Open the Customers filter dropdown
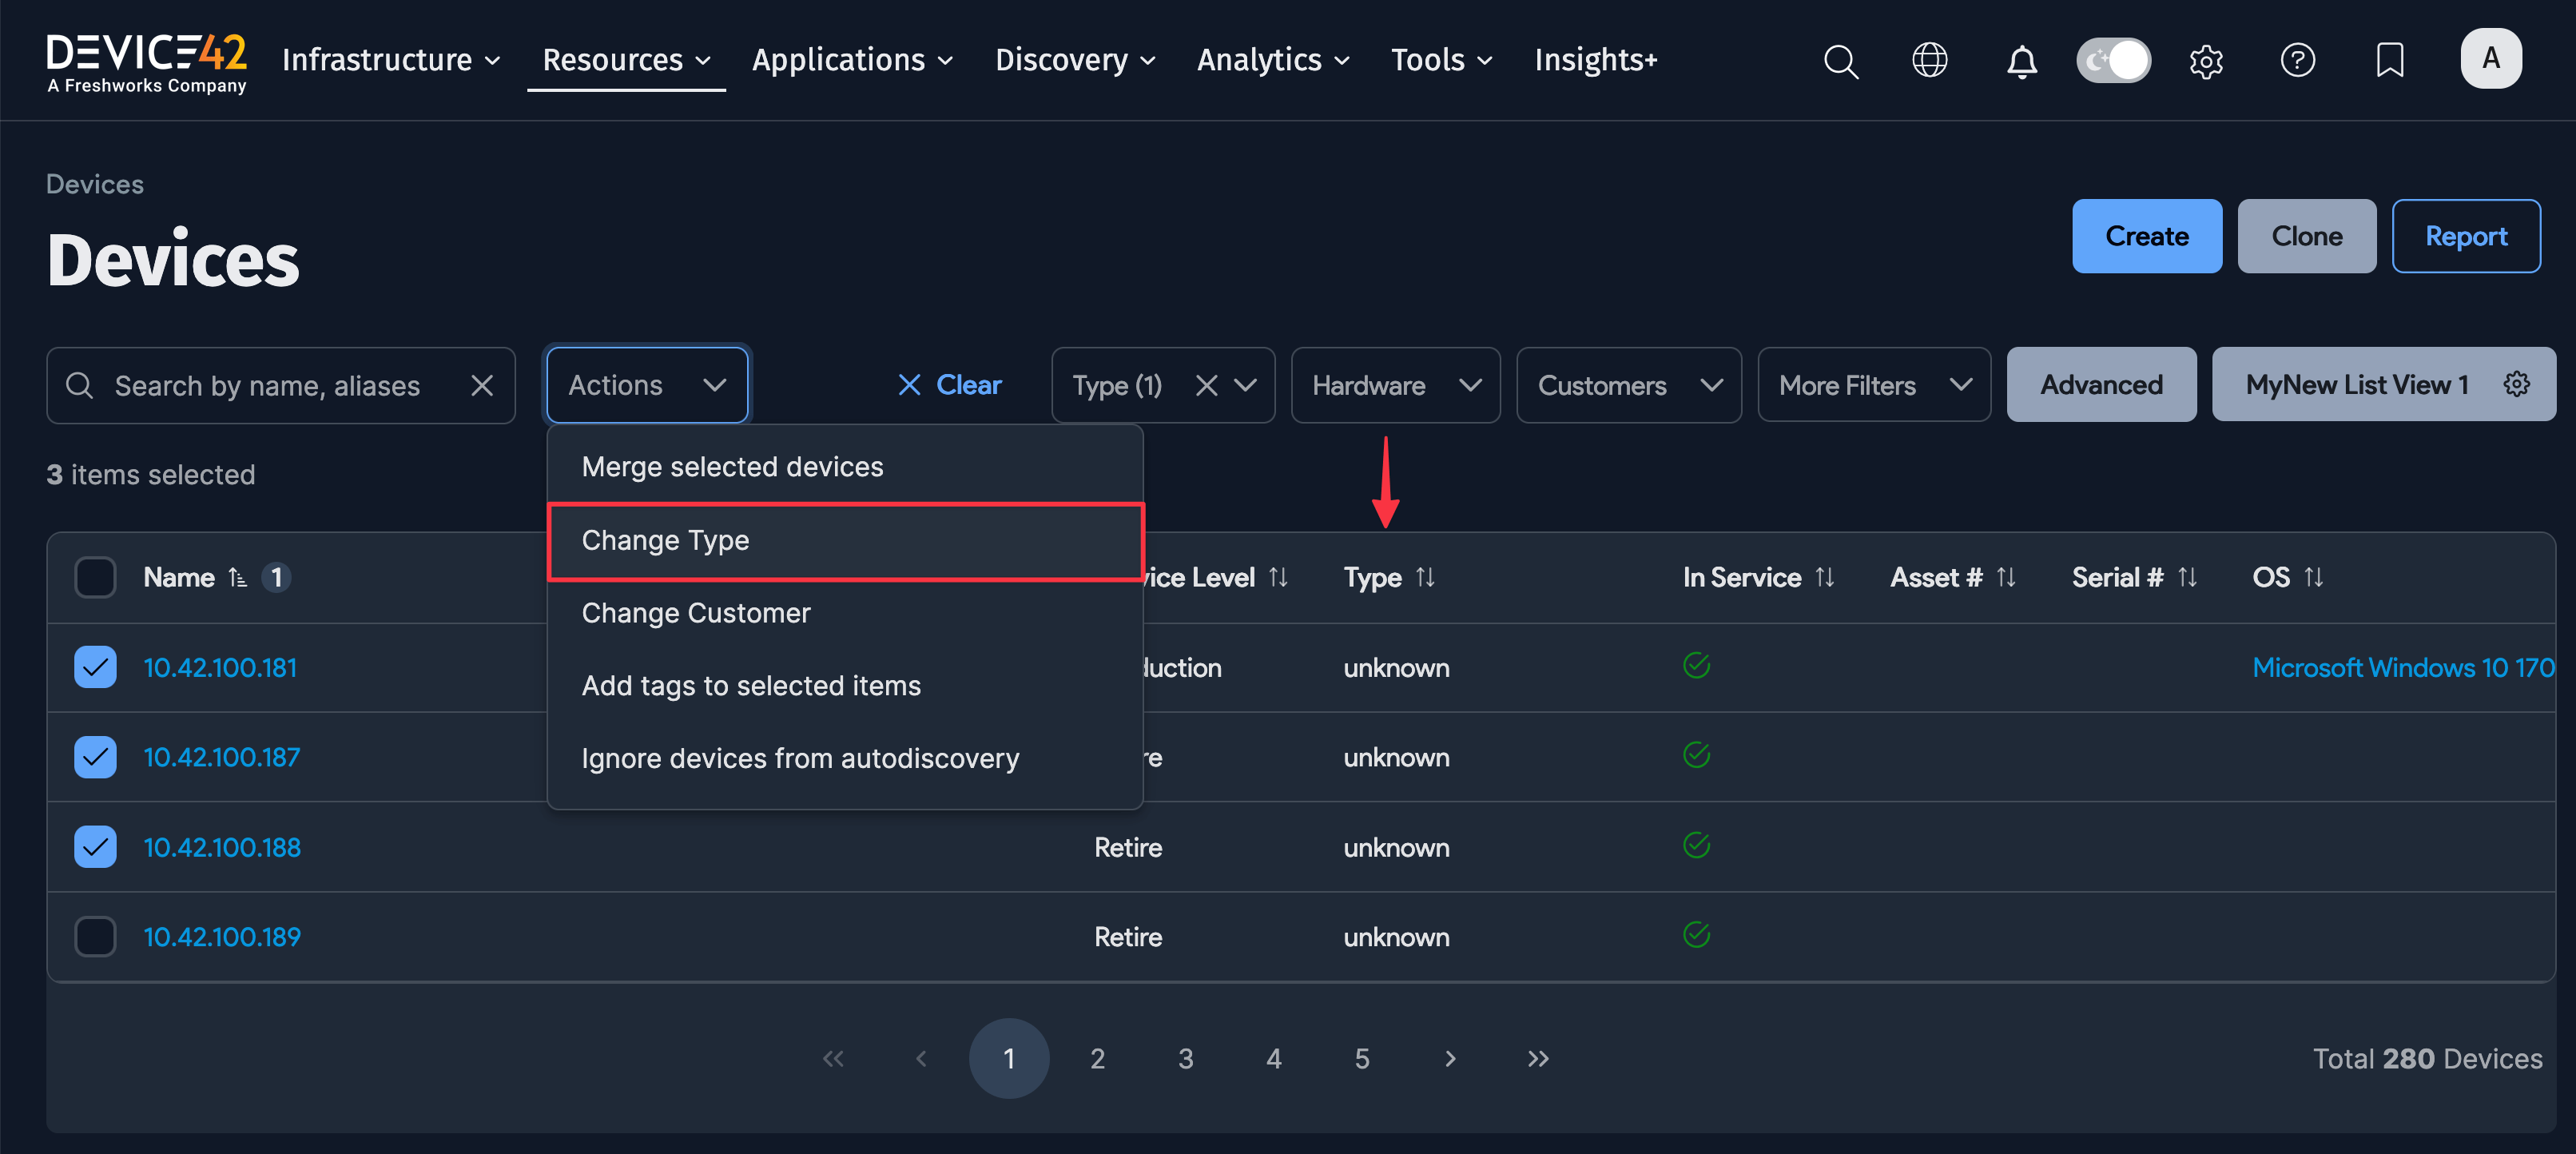 pyautogui.click(x=1628, y=385)
